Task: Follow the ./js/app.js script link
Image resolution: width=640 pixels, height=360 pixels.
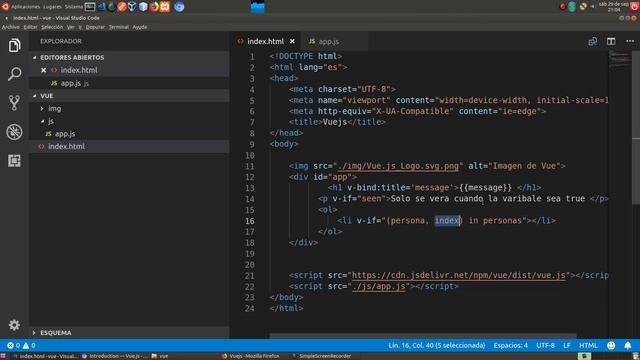Action: 379,287
